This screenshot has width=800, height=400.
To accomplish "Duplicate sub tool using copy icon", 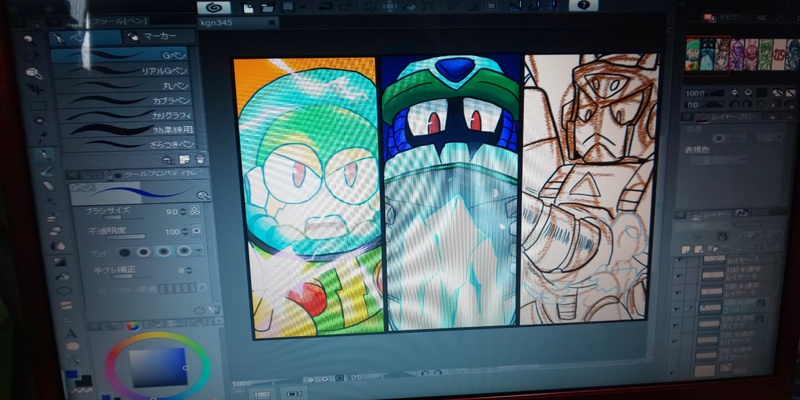I will point(184,159).
